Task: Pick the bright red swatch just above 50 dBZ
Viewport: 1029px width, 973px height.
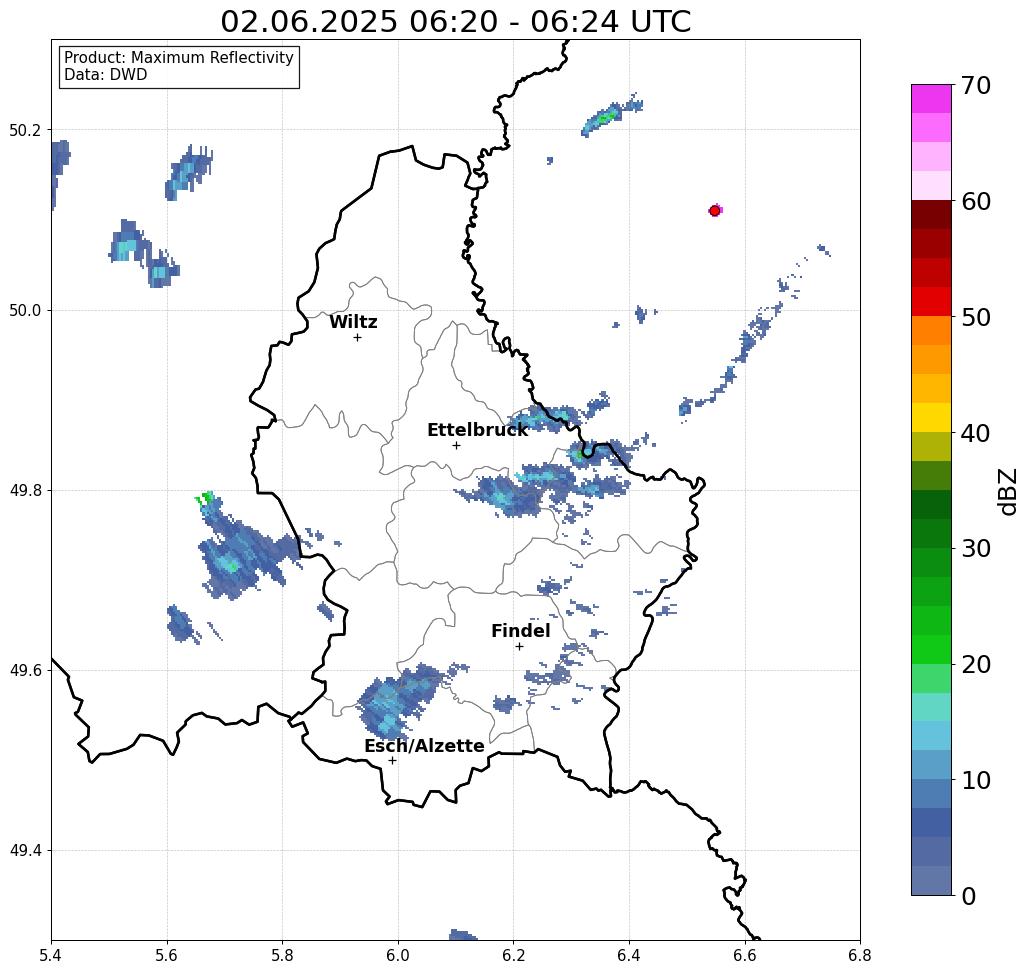Action: point(931,302)
